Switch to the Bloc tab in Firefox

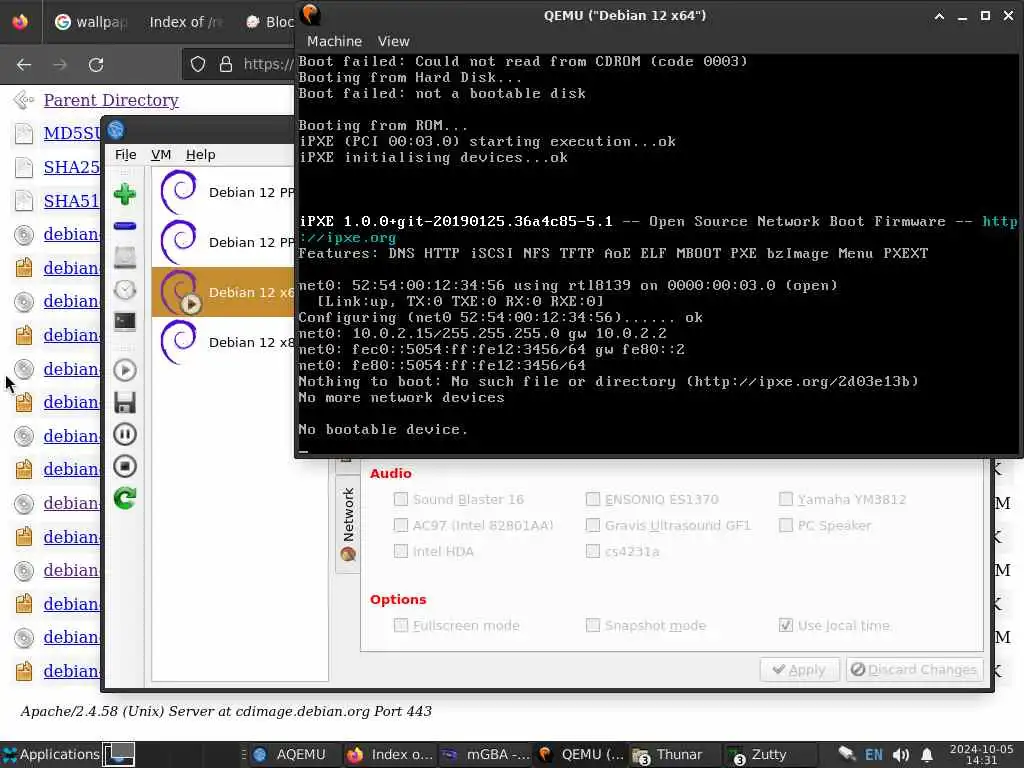point(269,22)
